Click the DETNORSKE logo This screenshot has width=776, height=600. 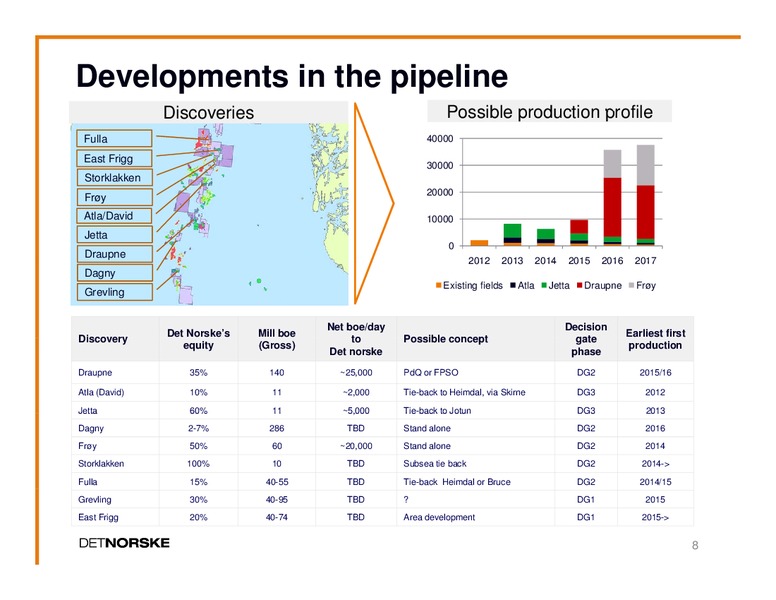pyautogui.click(x=124, y=543)
